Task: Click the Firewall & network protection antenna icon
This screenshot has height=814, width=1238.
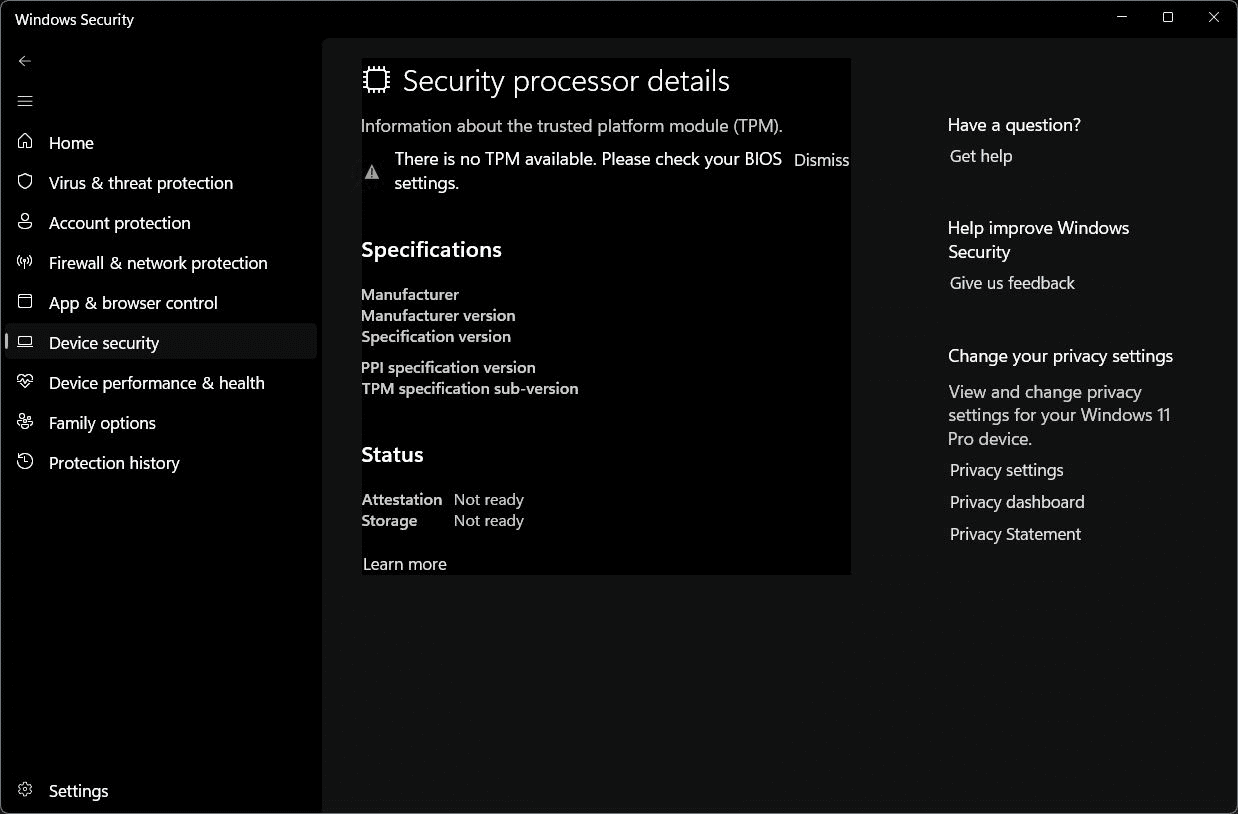Action: (26, 262)
